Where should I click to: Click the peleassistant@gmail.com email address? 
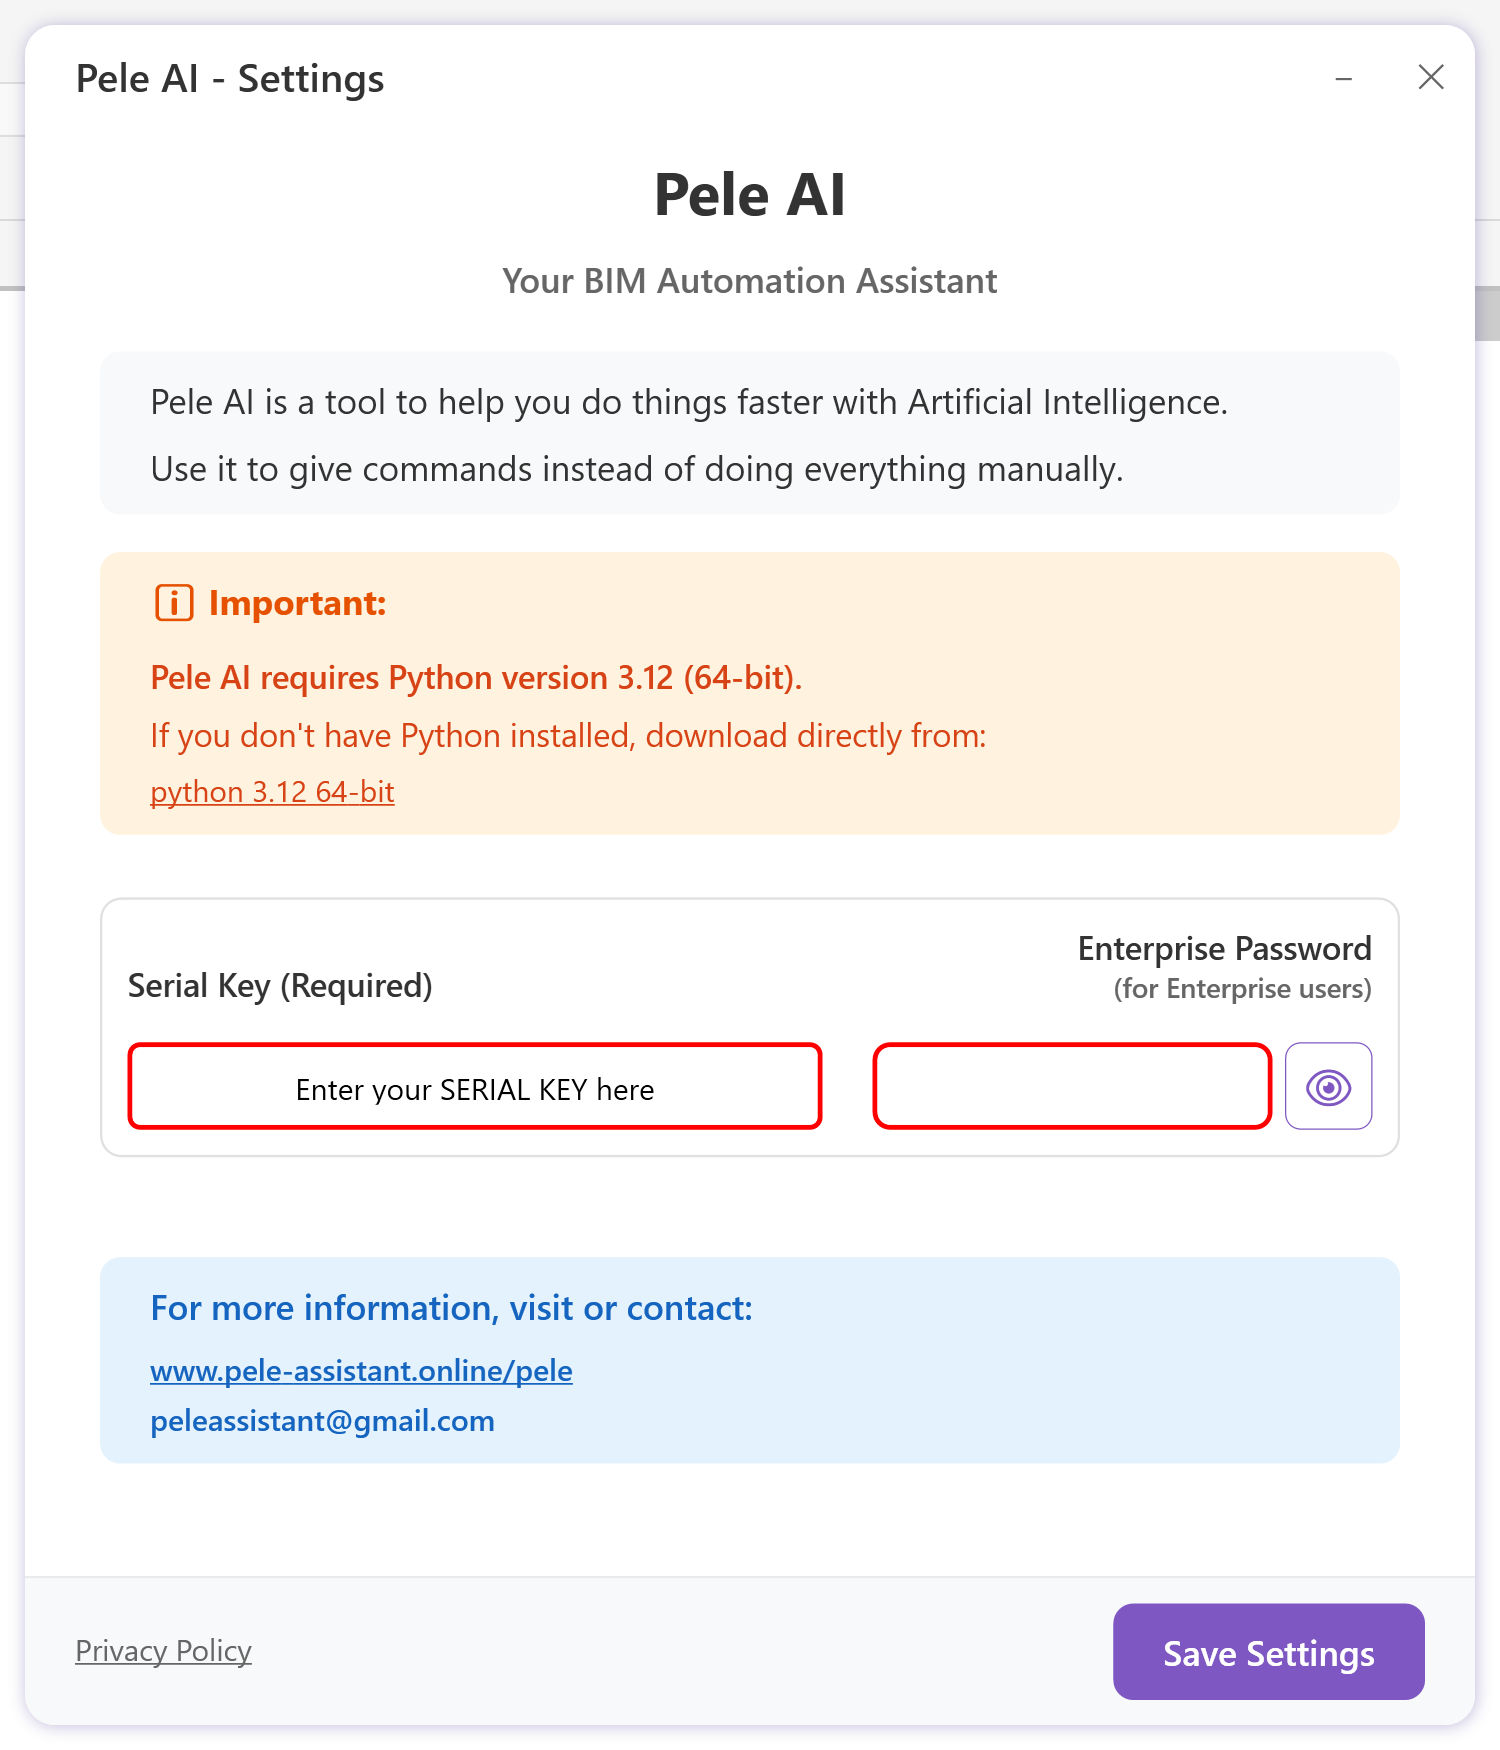322,1421
